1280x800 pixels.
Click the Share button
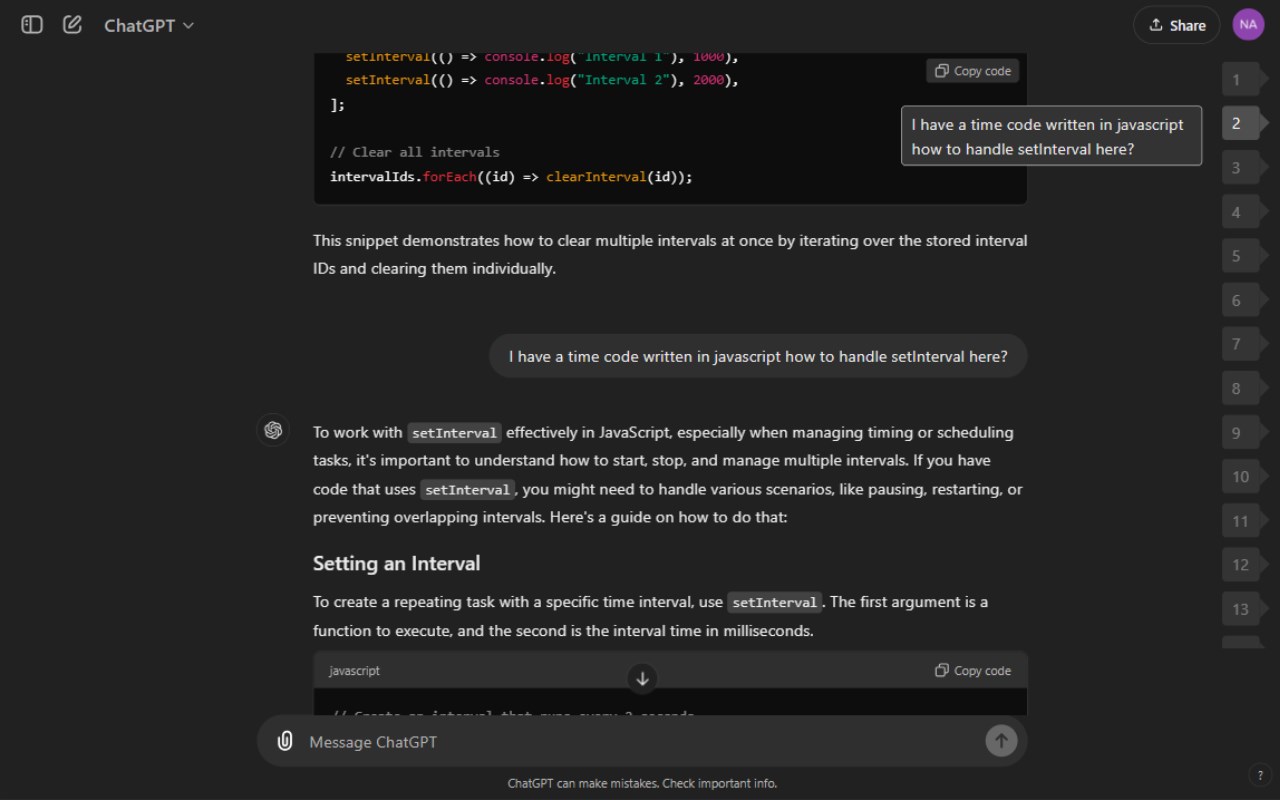click(x=1176, y=25)
